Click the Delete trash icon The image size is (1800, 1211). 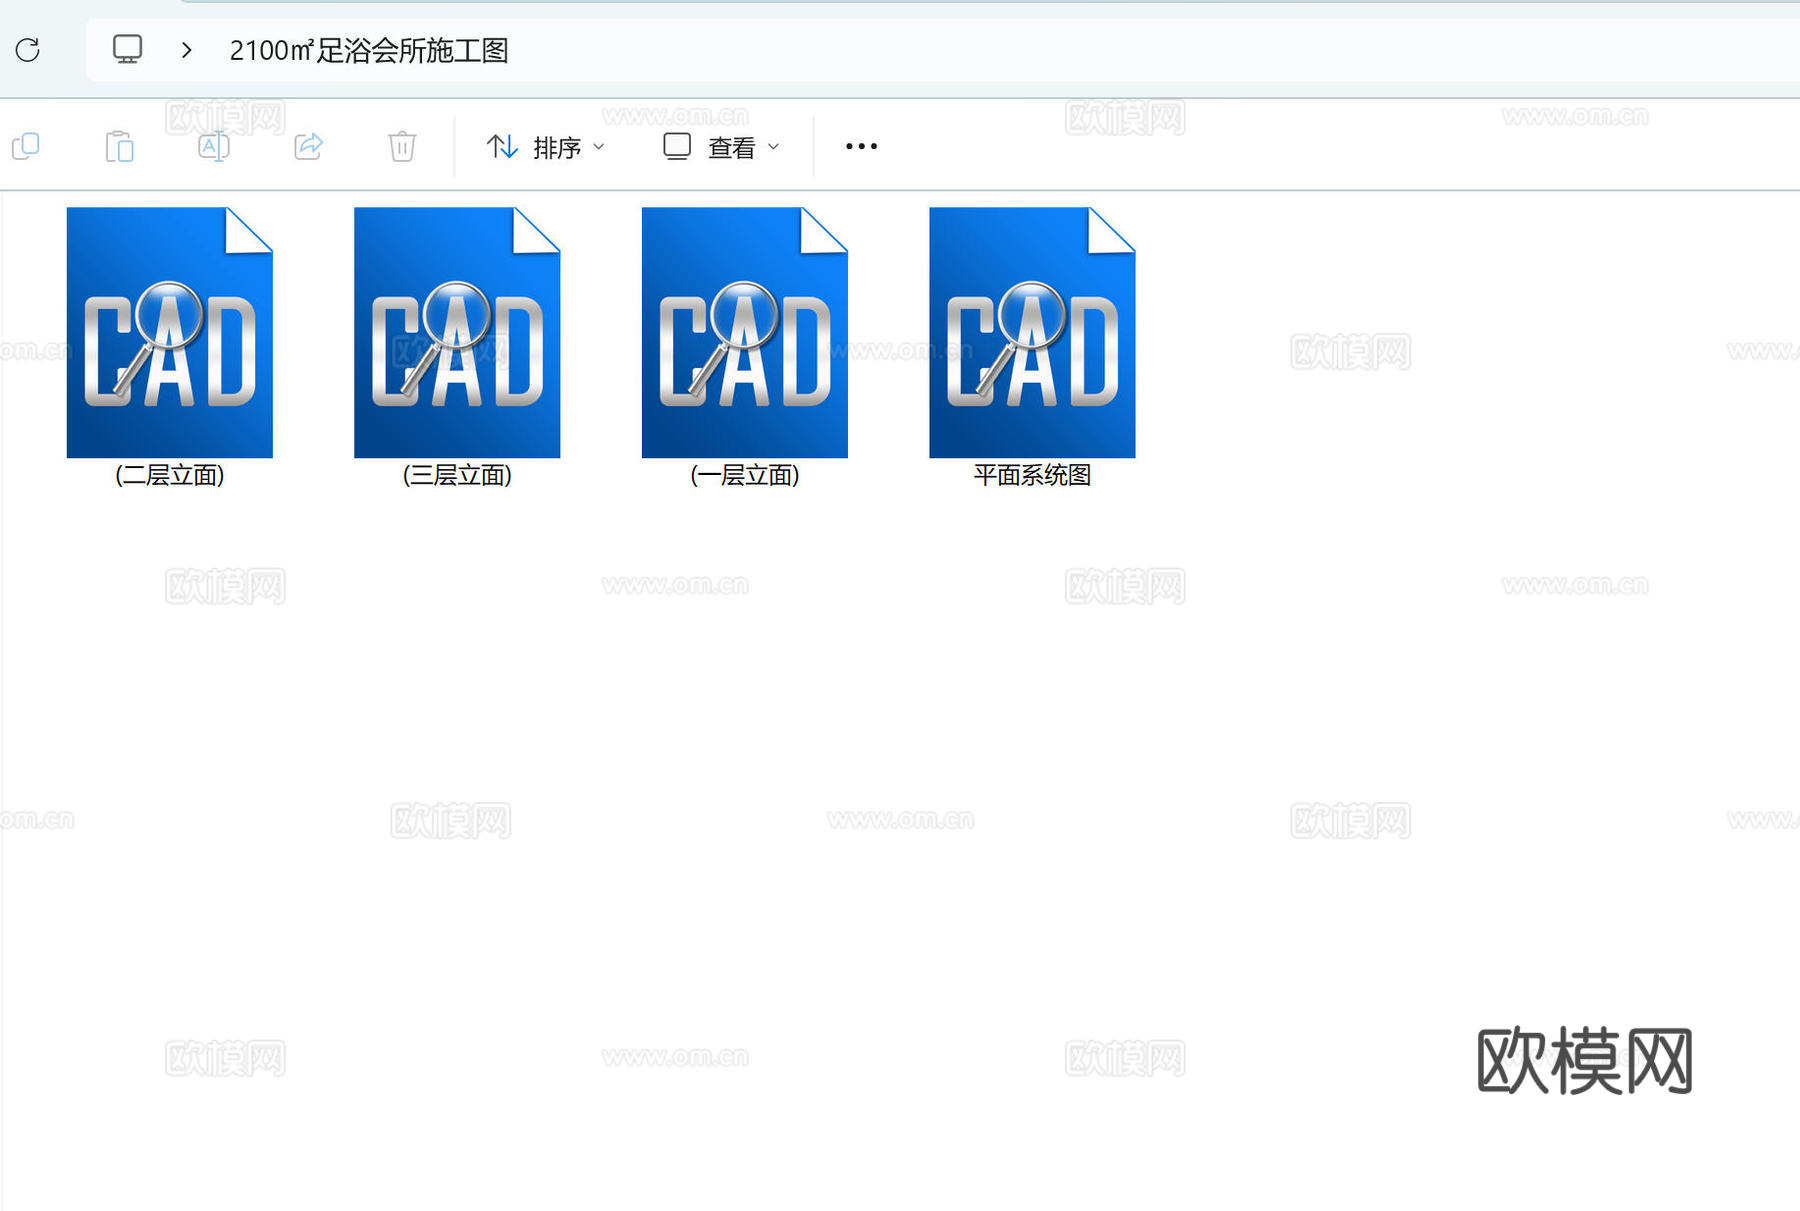coord(402,146)
